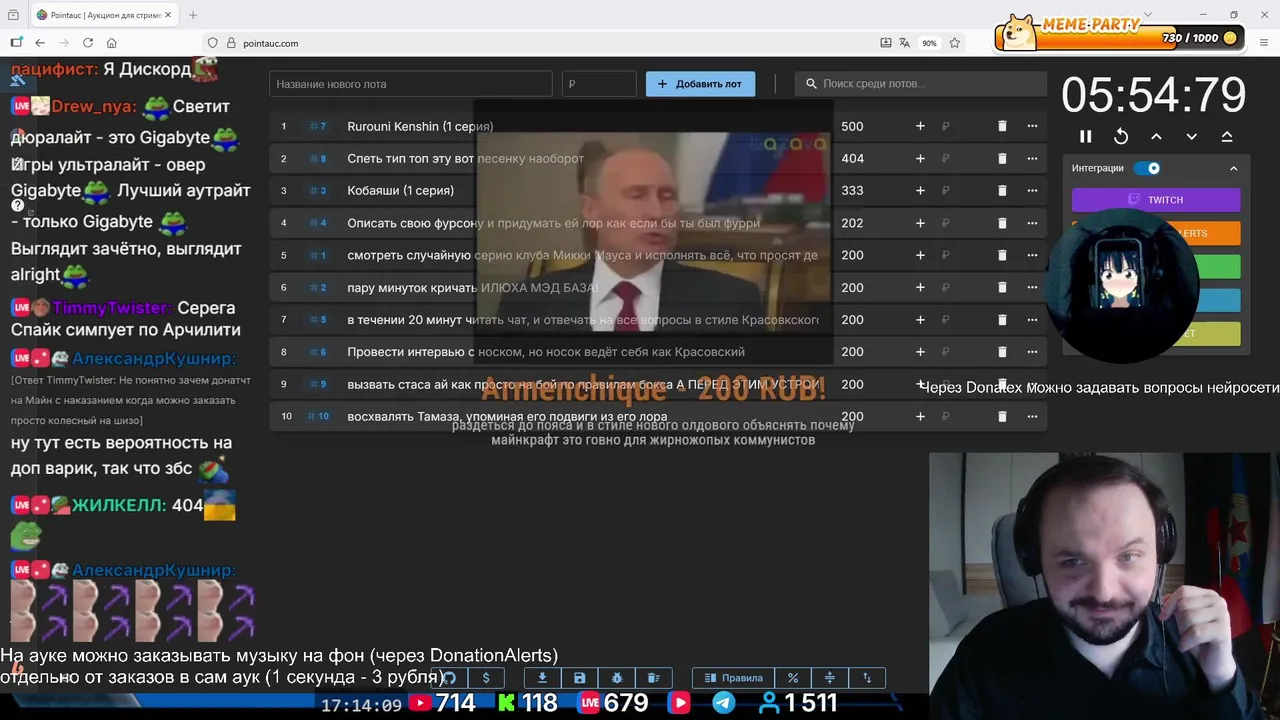Click the Провести интервью с носком lot name

click(546, 352)
